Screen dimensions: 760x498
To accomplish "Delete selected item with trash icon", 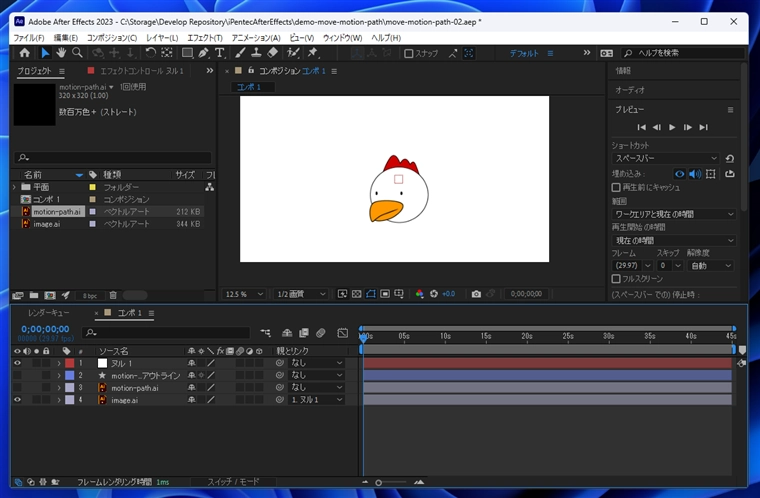I will click(113, 295).
